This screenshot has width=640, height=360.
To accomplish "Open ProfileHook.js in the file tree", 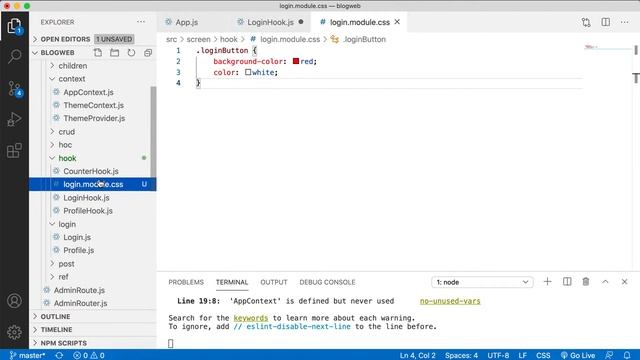I will point(88,211).
